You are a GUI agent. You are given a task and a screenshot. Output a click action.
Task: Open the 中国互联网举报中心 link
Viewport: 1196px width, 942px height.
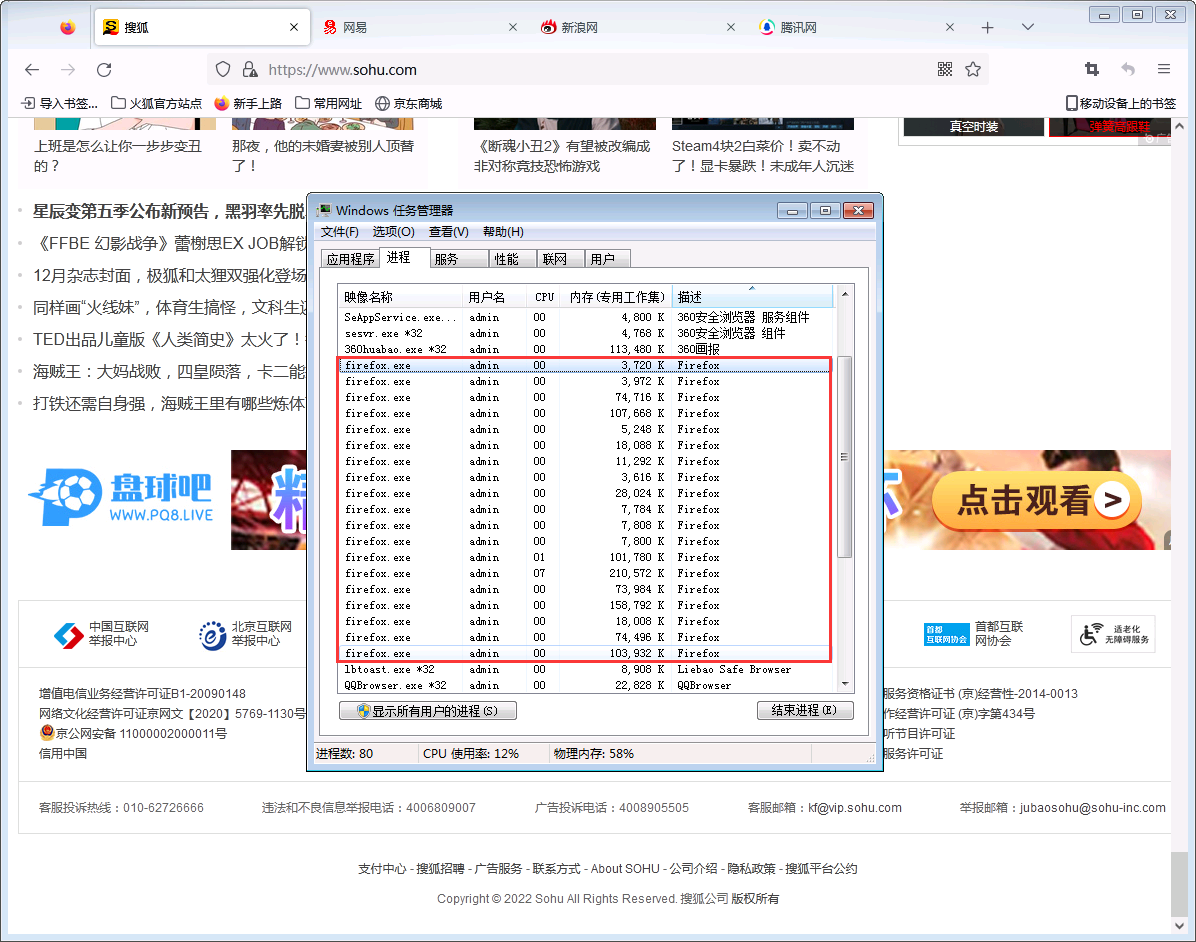101,634
